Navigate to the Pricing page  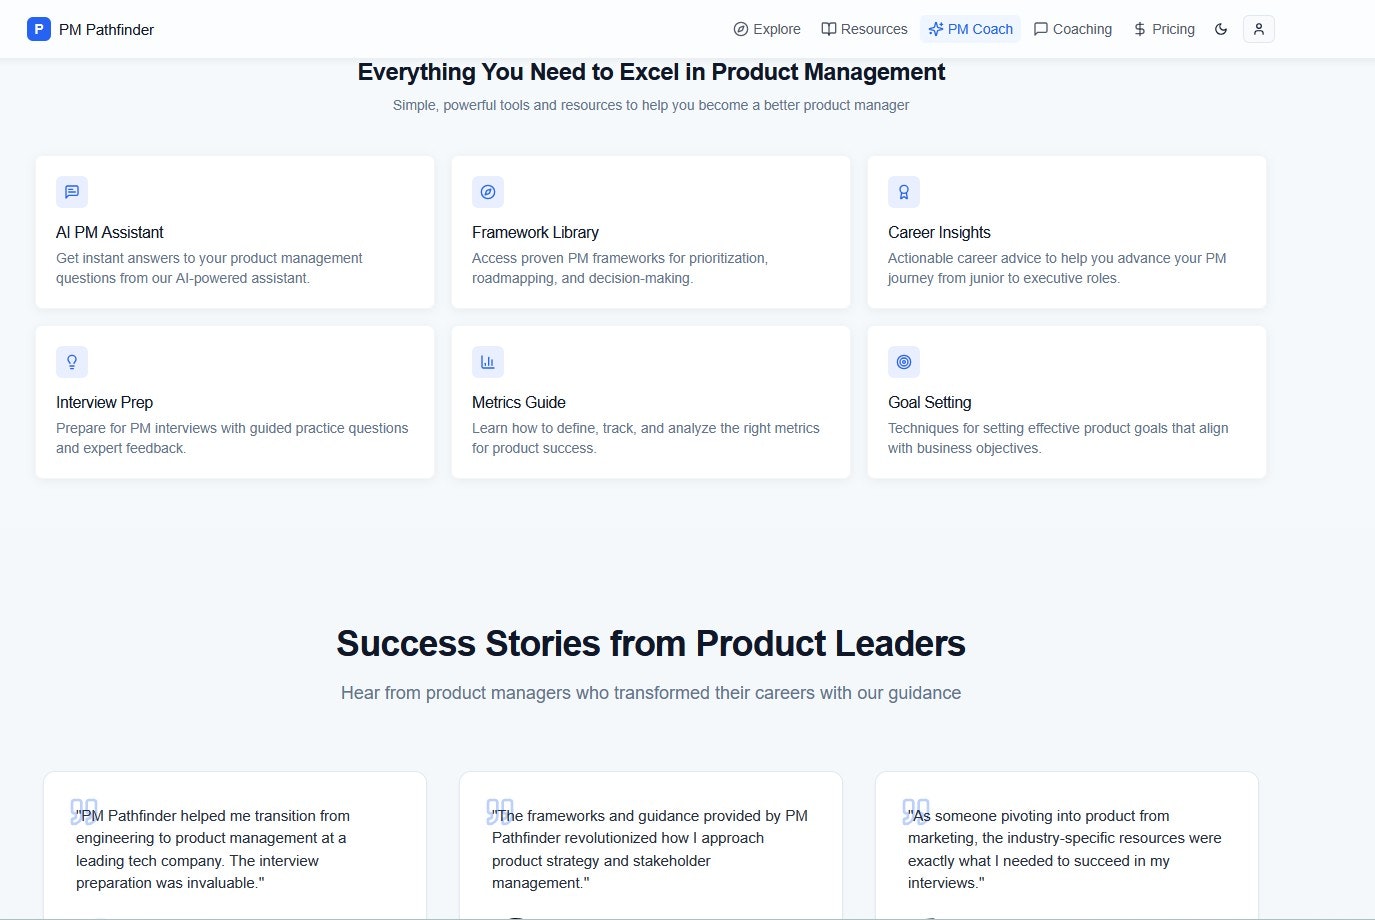(x=1164, y=29)
